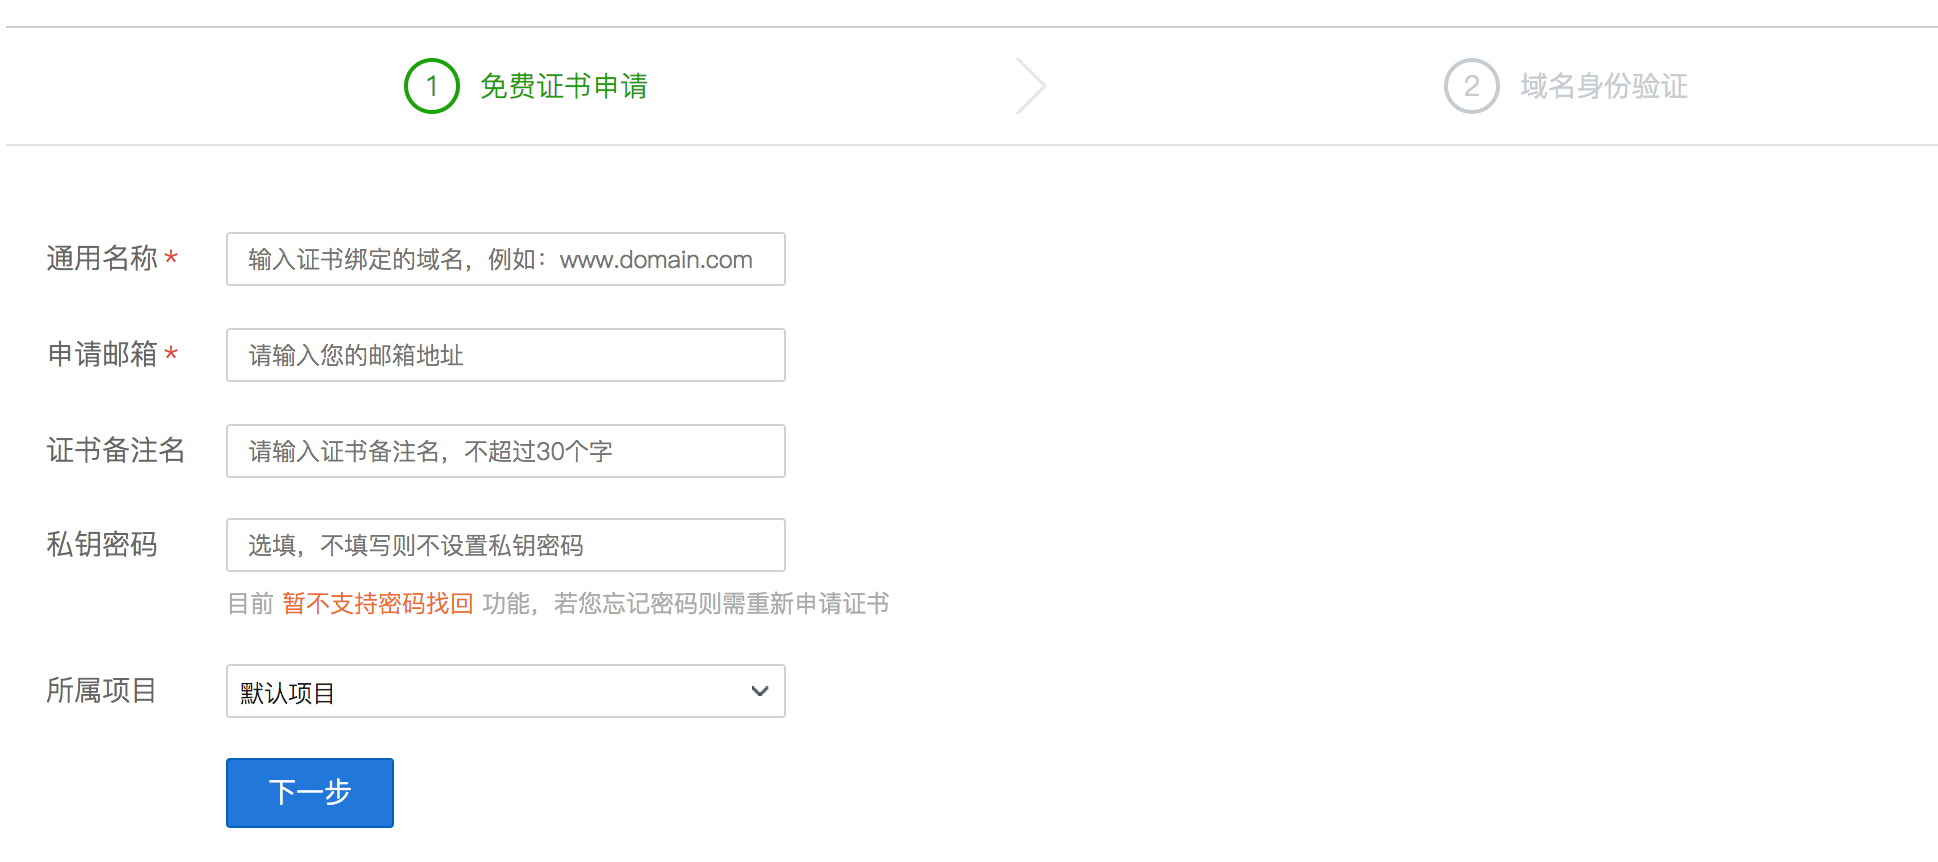The height and width of the screenshot is (862, 1938).
Task: Focus the 通用名称 domain input field
Action: (x=505, y=259)
